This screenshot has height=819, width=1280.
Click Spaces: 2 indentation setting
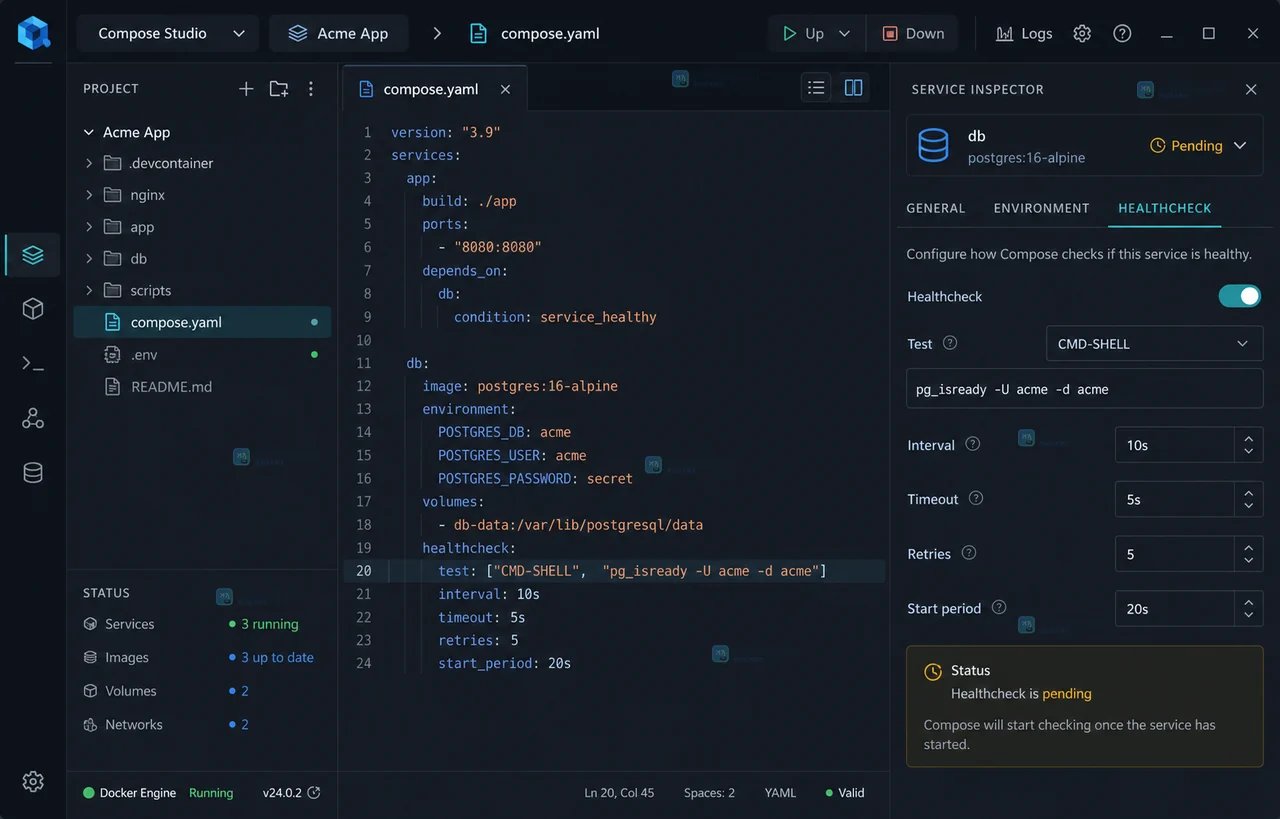tap(709, 792)
